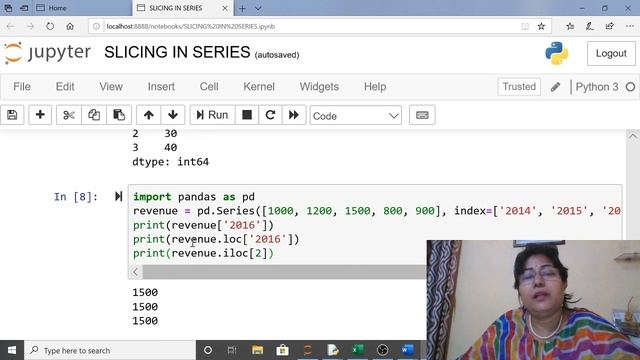Open the Insert menu
This screenshot has height=360, width=640.
tap(161, 87)
